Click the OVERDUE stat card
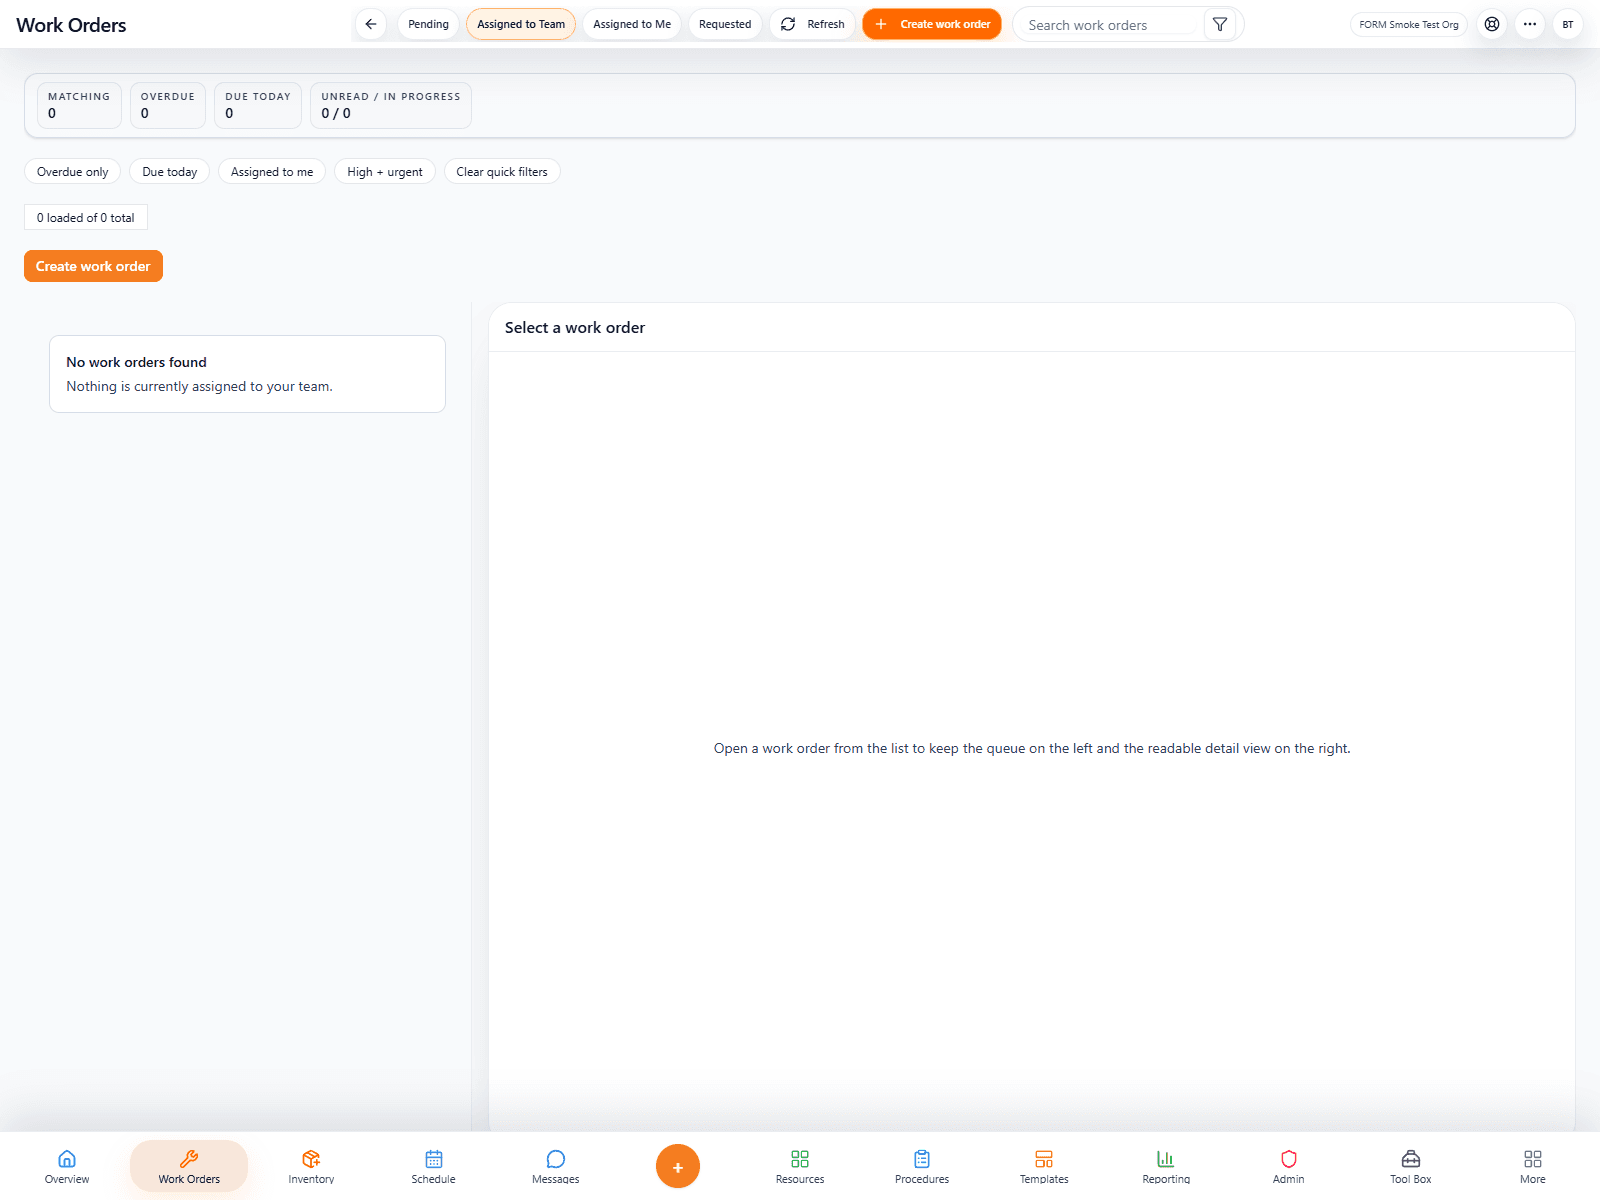The image size is (1600, 1200). [x=168, y=105]
